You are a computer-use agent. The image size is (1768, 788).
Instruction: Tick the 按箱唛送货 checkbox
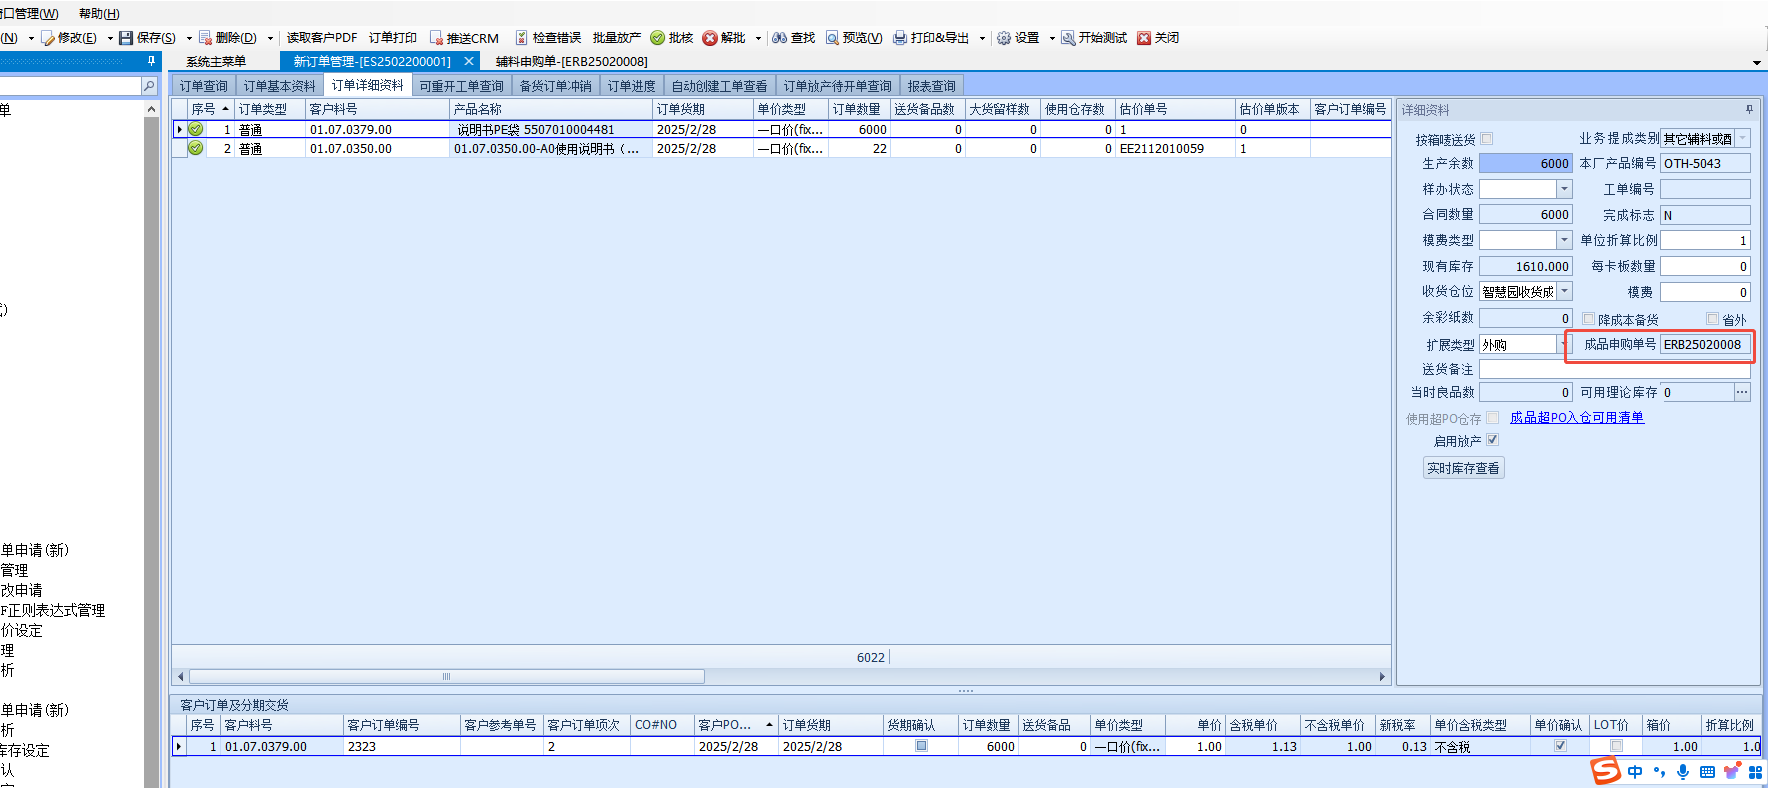pos(1486,139)
